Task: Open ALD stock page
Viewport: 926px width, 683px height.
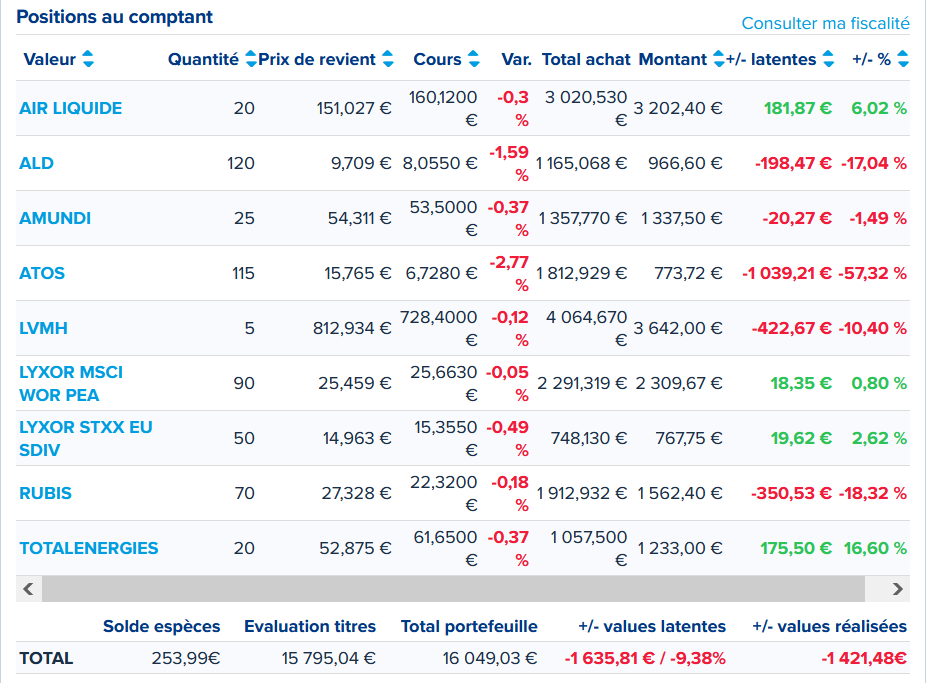Action: point(37,163)
